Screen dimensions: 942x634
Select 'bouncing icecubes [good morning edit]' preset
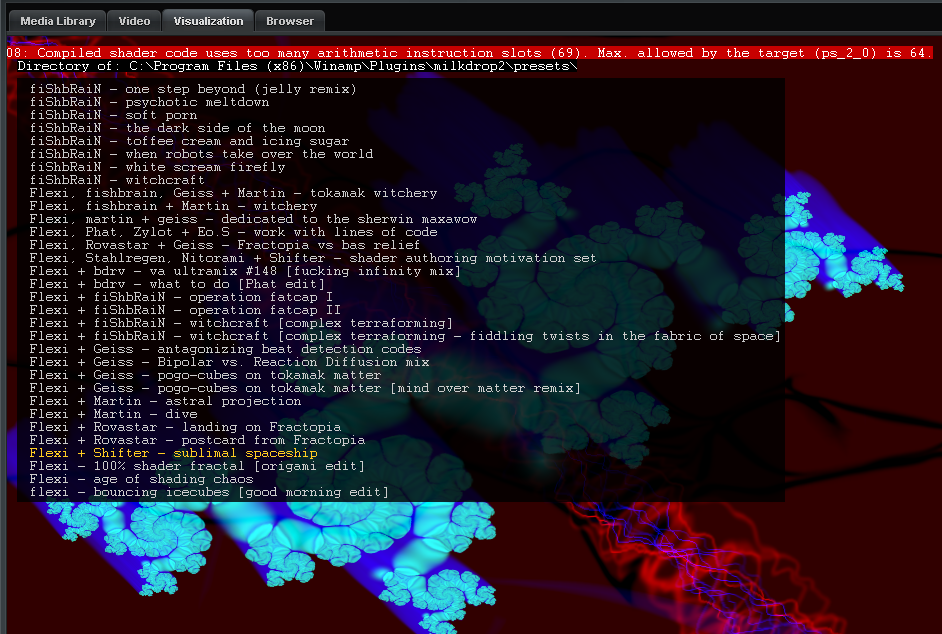(209, 493)
